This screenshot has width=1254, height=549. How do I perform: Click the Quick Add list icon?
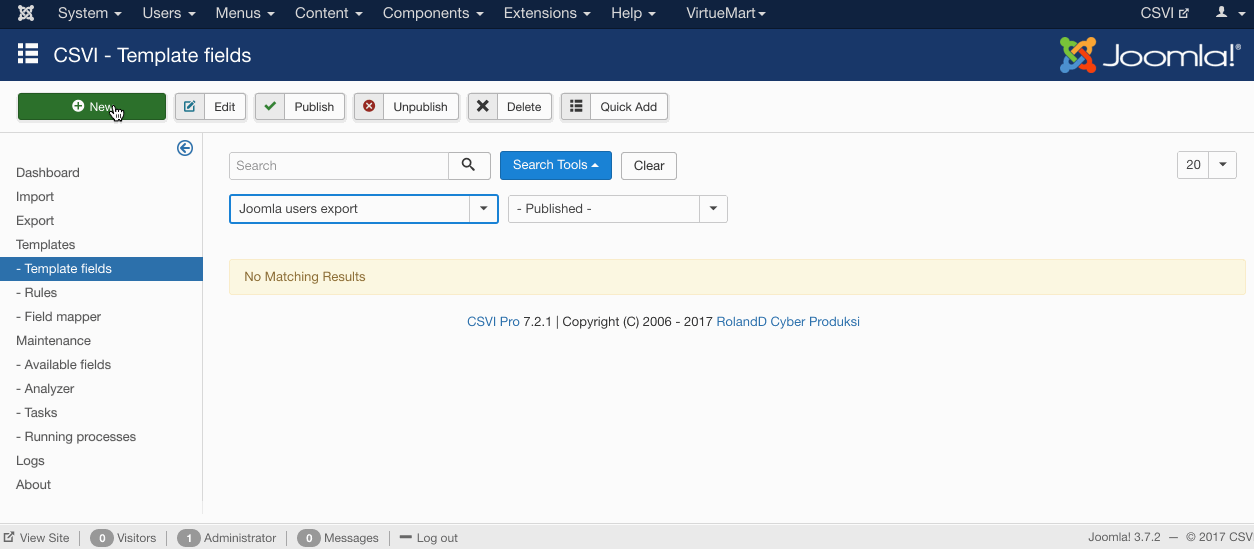click(576, 106)
